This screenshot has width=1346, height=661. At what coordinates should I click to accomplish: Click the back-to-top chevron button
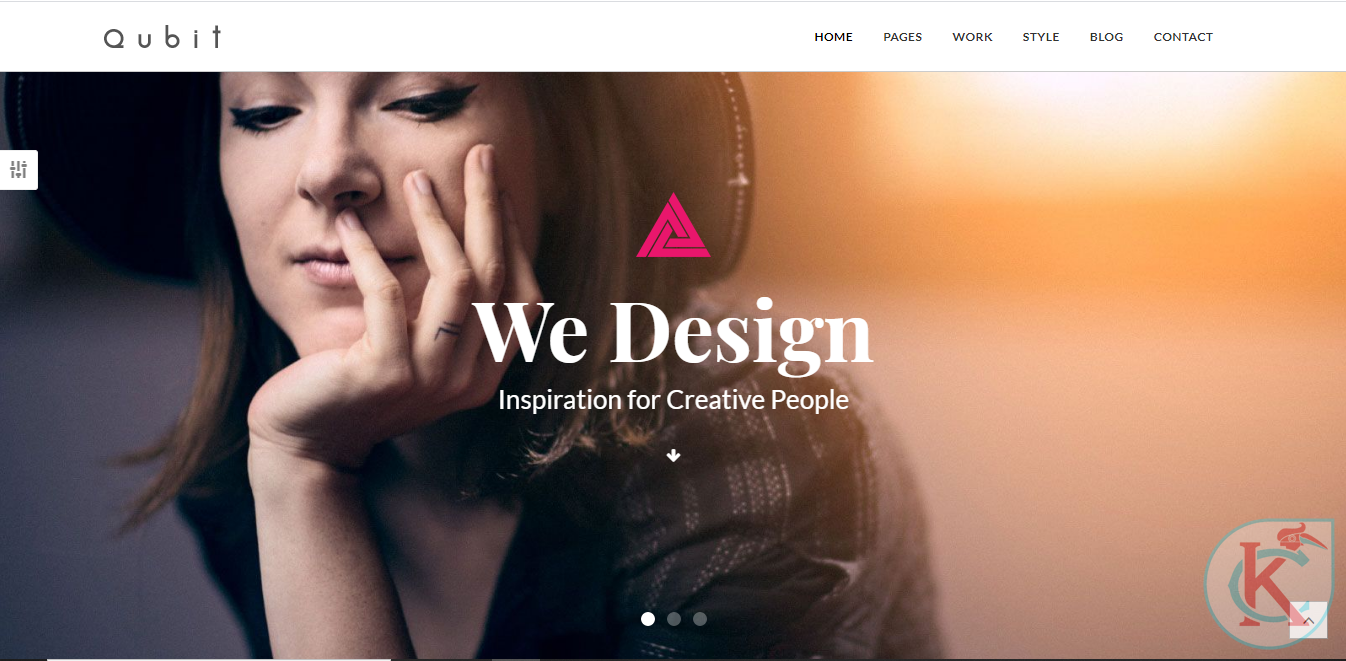click(1308, 620)
